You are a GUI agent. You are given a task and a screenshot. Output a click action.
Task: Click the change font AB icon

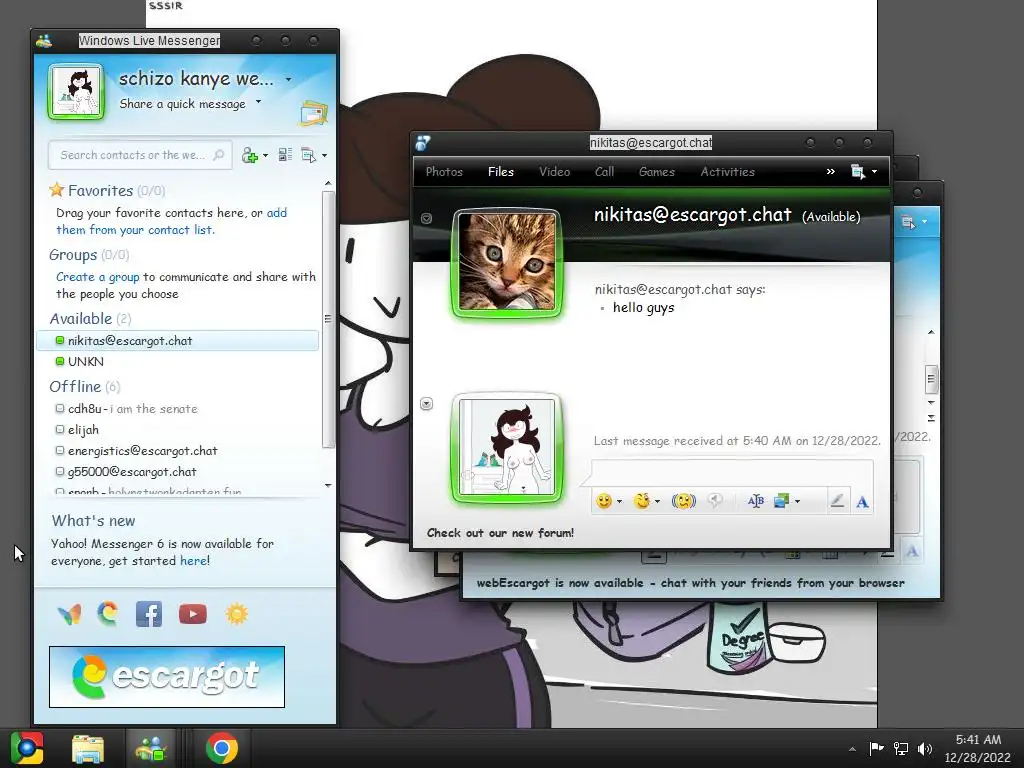click(756, 501)
